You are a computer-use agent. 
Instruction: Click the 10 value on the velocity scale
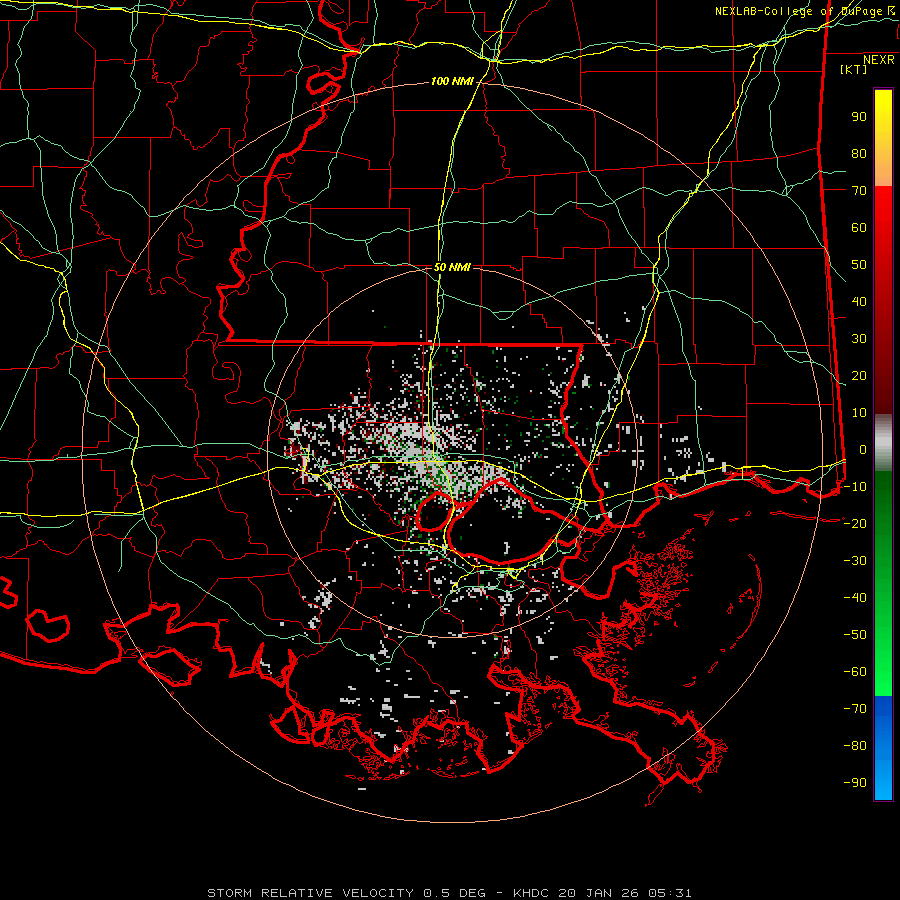click(x=859, y=413)
